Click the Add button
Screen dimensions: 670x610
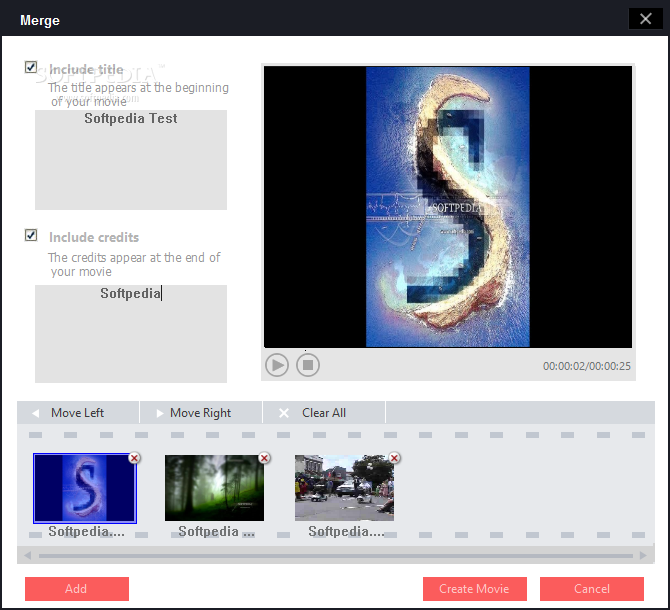(77, 589)
